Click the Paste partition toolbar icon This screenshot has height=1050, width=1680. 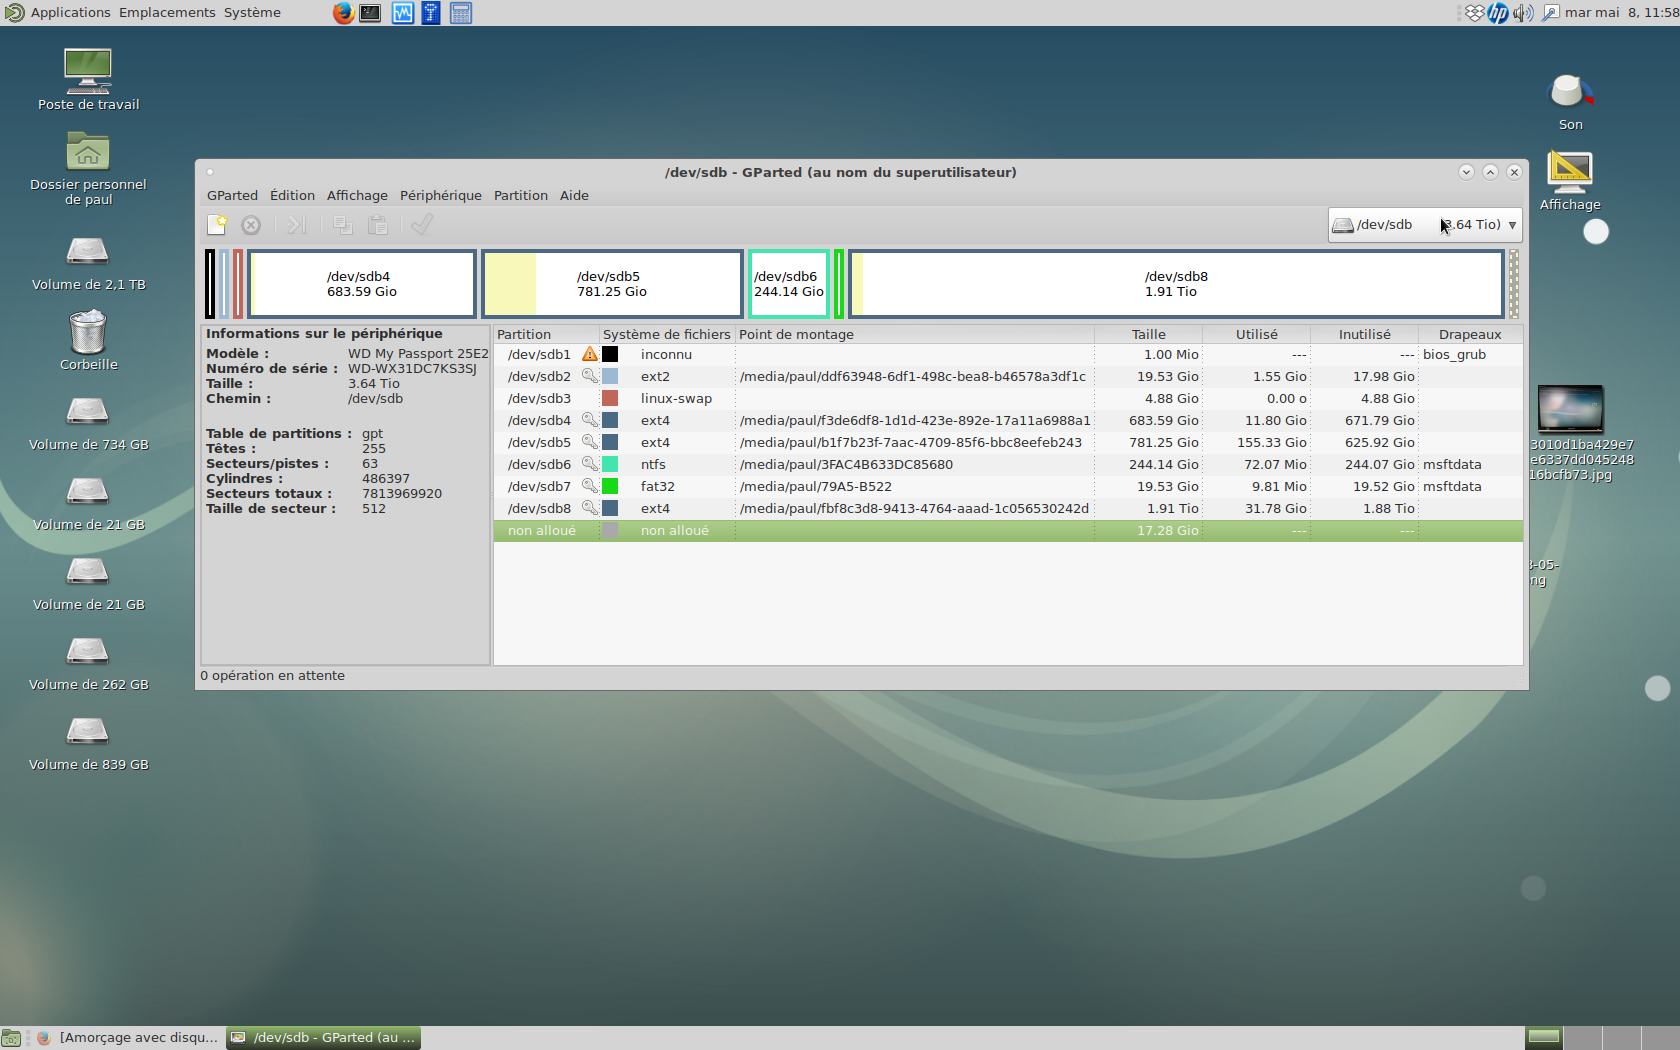pos(378,225)
